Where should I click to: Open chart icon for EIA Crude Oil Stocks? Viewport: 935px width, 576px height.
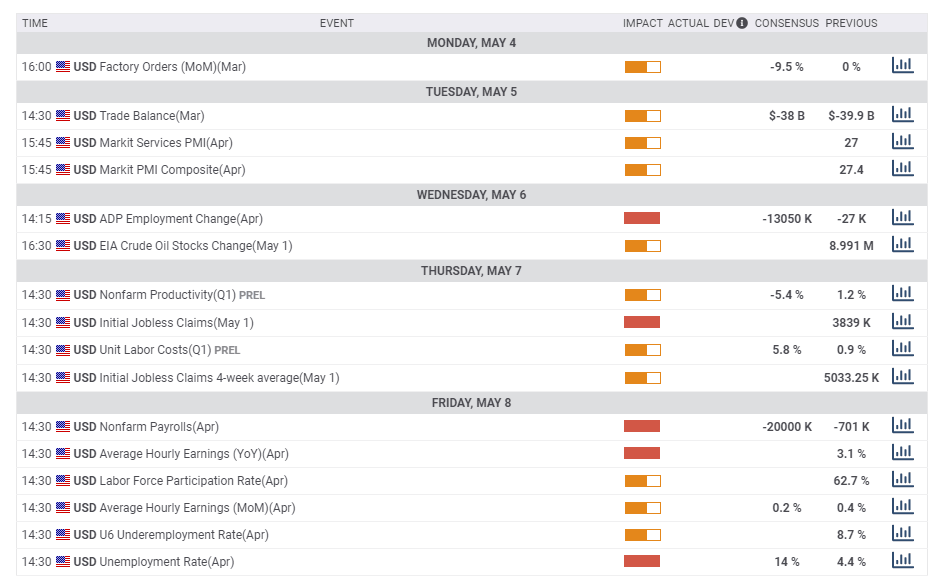902,244
